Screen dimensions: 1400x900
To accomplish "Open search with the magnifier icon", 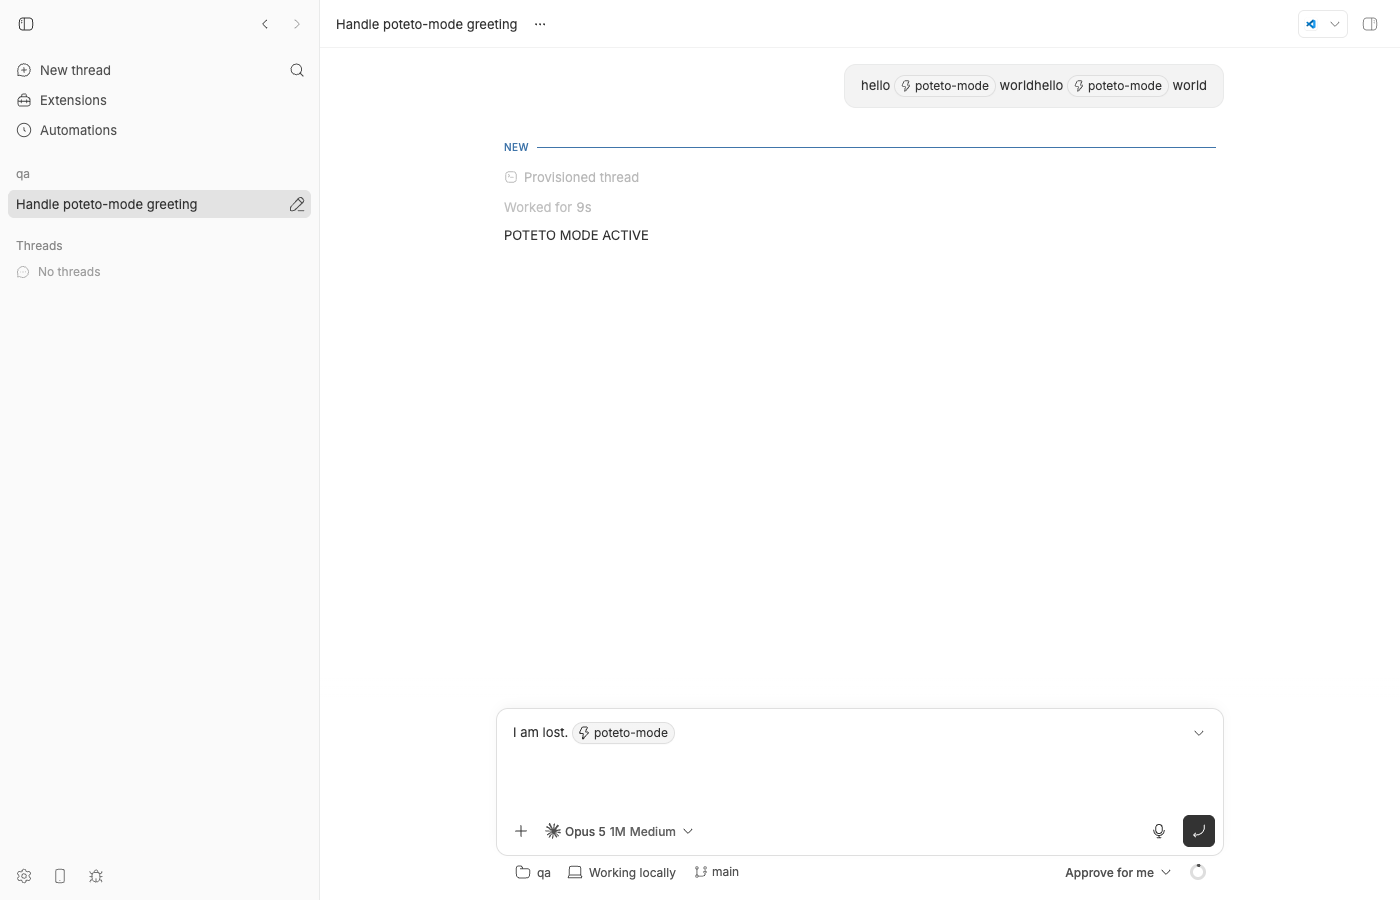I will click(297, 70).
